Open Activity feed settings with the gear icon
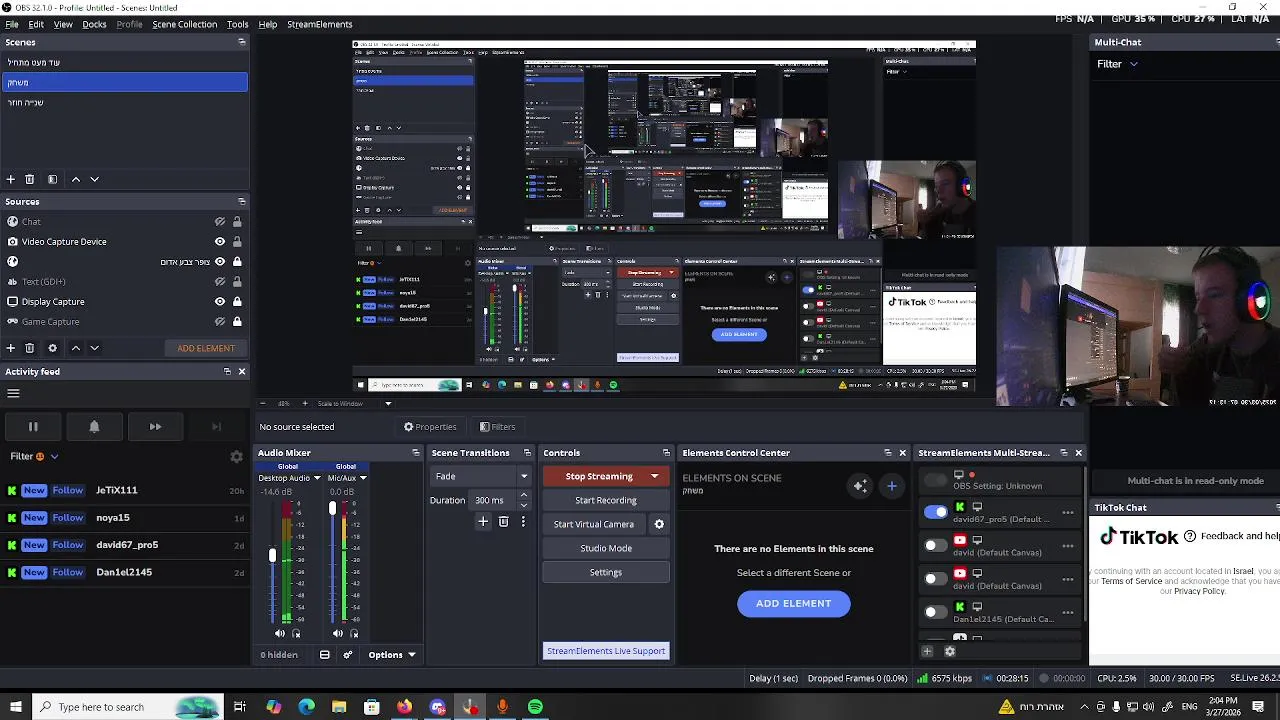Screen dimensions: 1280x720 coord(236,457)
